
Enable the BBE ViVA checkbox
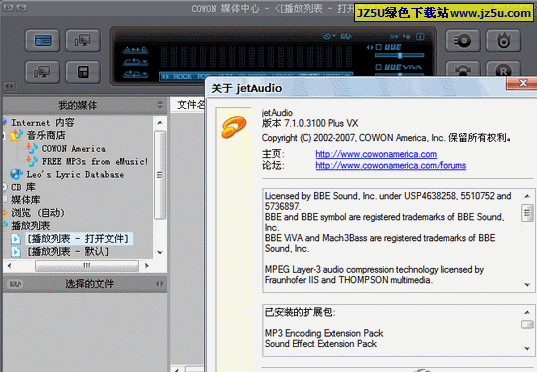[378, 67]
